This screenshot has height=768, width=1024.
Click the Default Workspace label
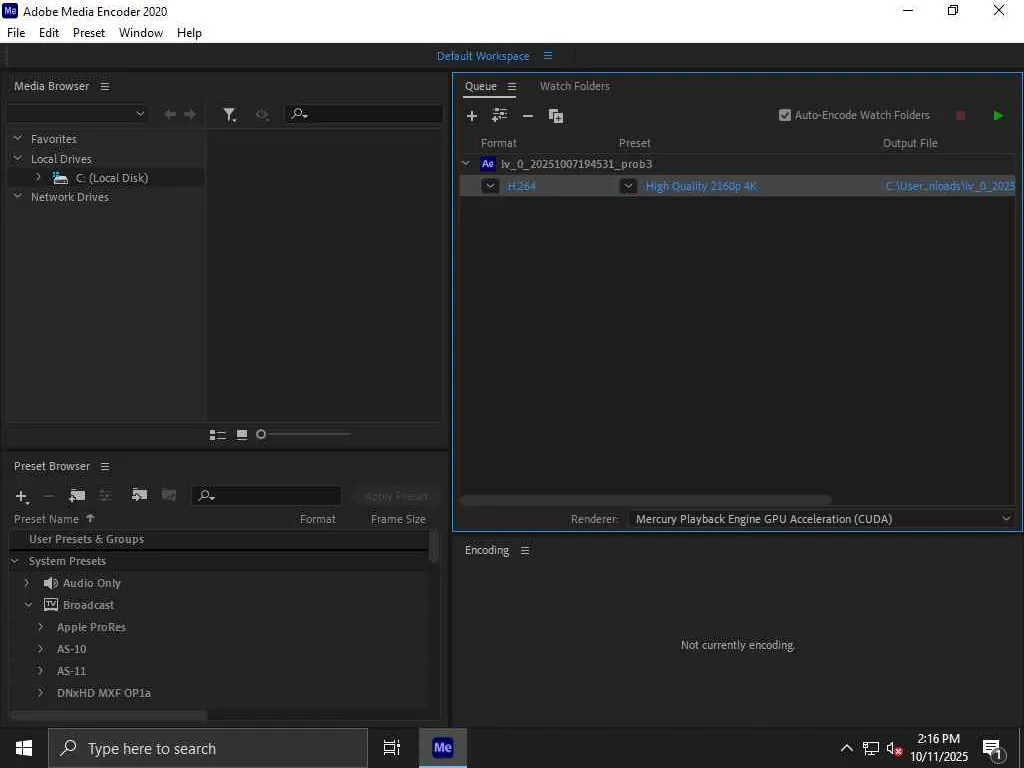point(483,56)
